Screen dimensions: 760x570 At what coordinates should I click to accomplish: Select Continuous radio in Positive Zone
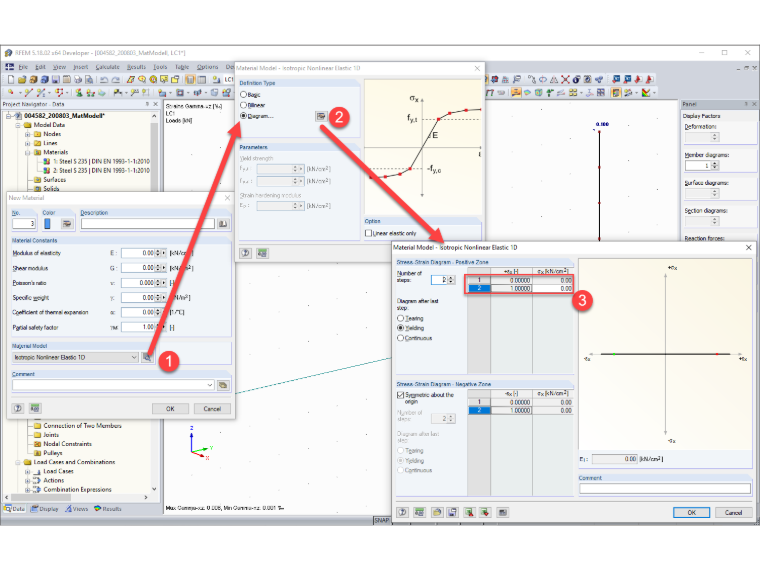pos(400,338)
